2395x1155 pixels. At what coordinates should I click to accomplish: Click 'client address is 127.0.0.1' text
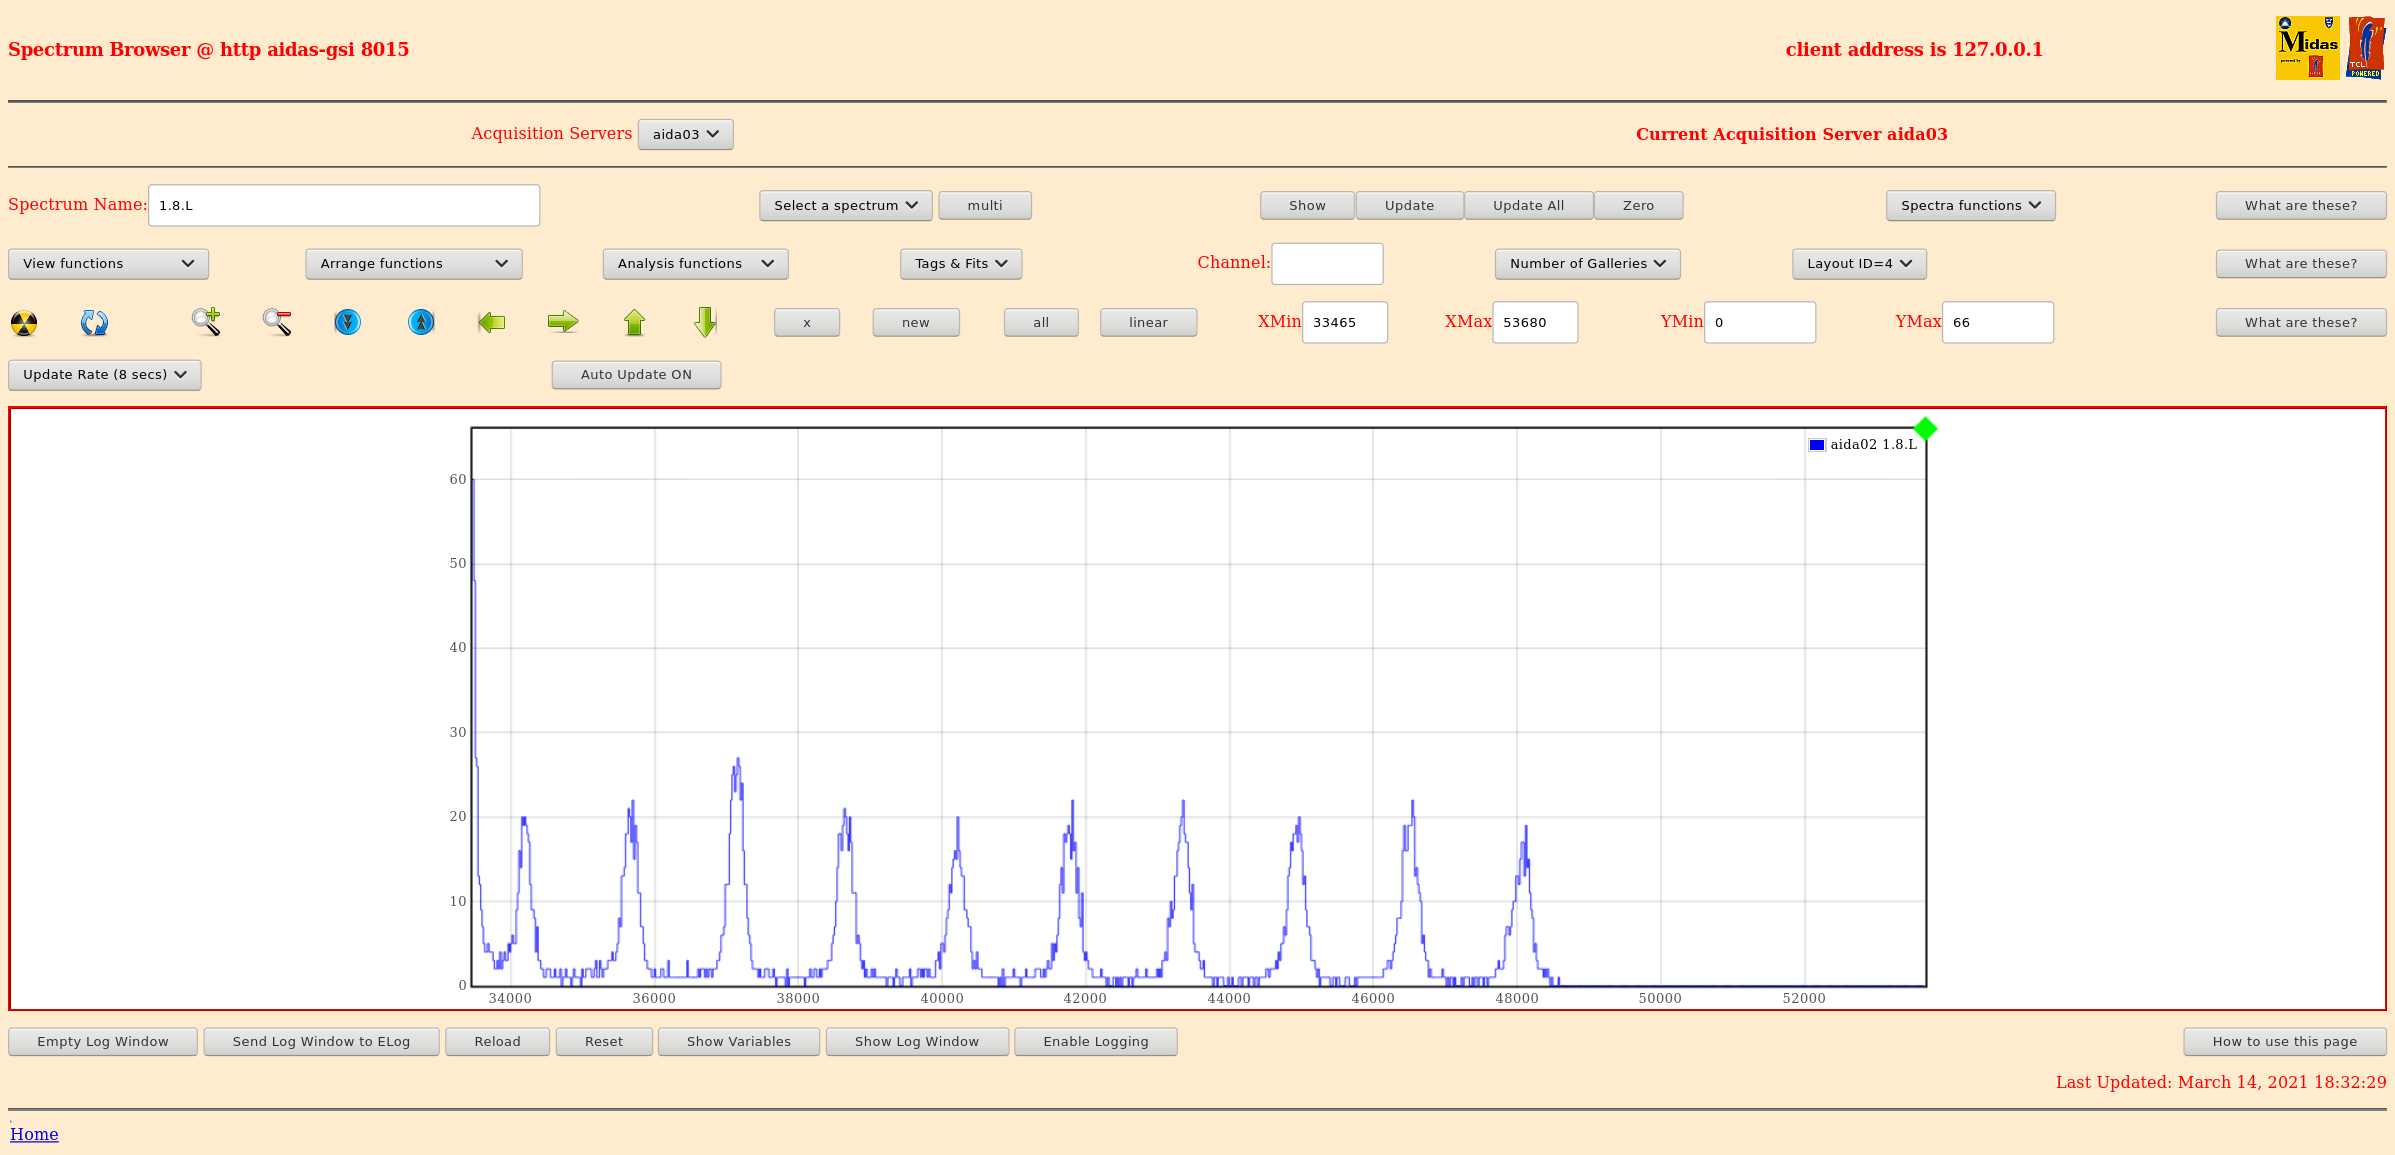(x=1914, y=49)
